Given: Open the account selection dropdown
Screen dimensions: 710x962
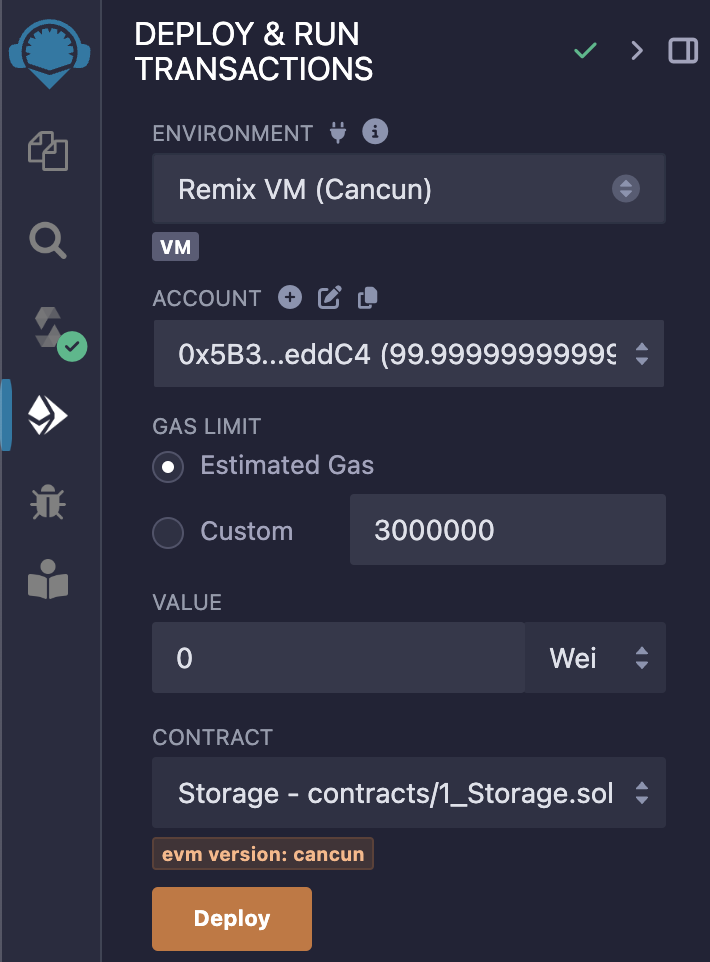Looking at the screenshot, I should [x=409, y=353].
